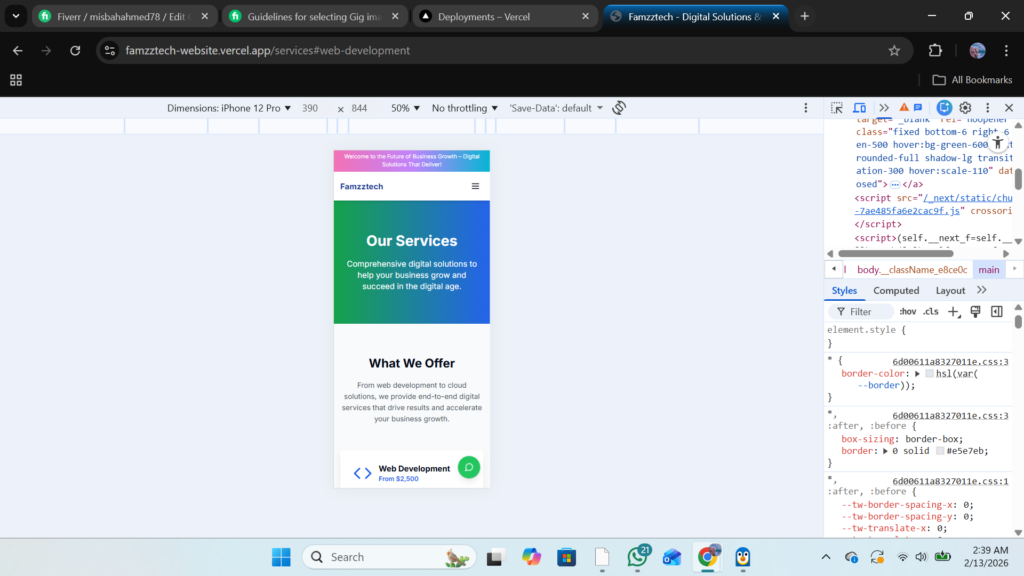Screen dimensions: 1024x576
Task: Open the tab search dropdown arrow
Action: click(x=16, y=16)
